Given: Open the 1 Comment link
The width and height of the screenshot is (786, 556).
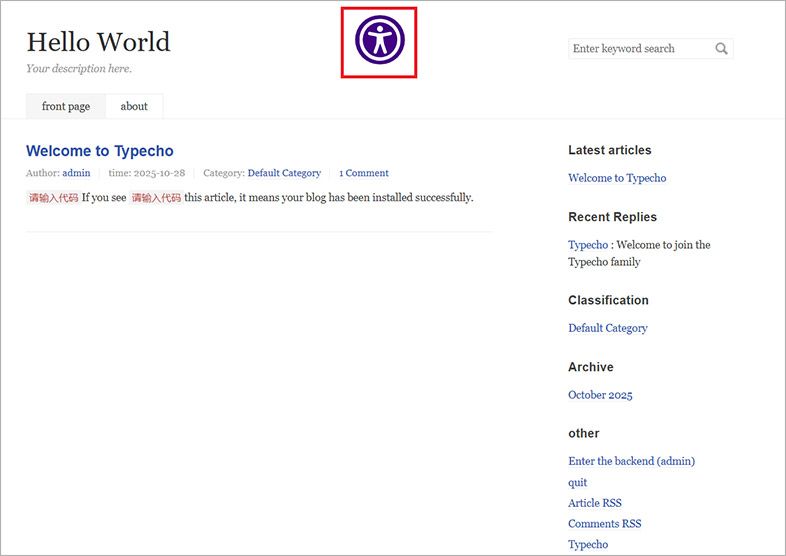Looking at the screenshot, I should pyautogui.click(x=364, y=173).
